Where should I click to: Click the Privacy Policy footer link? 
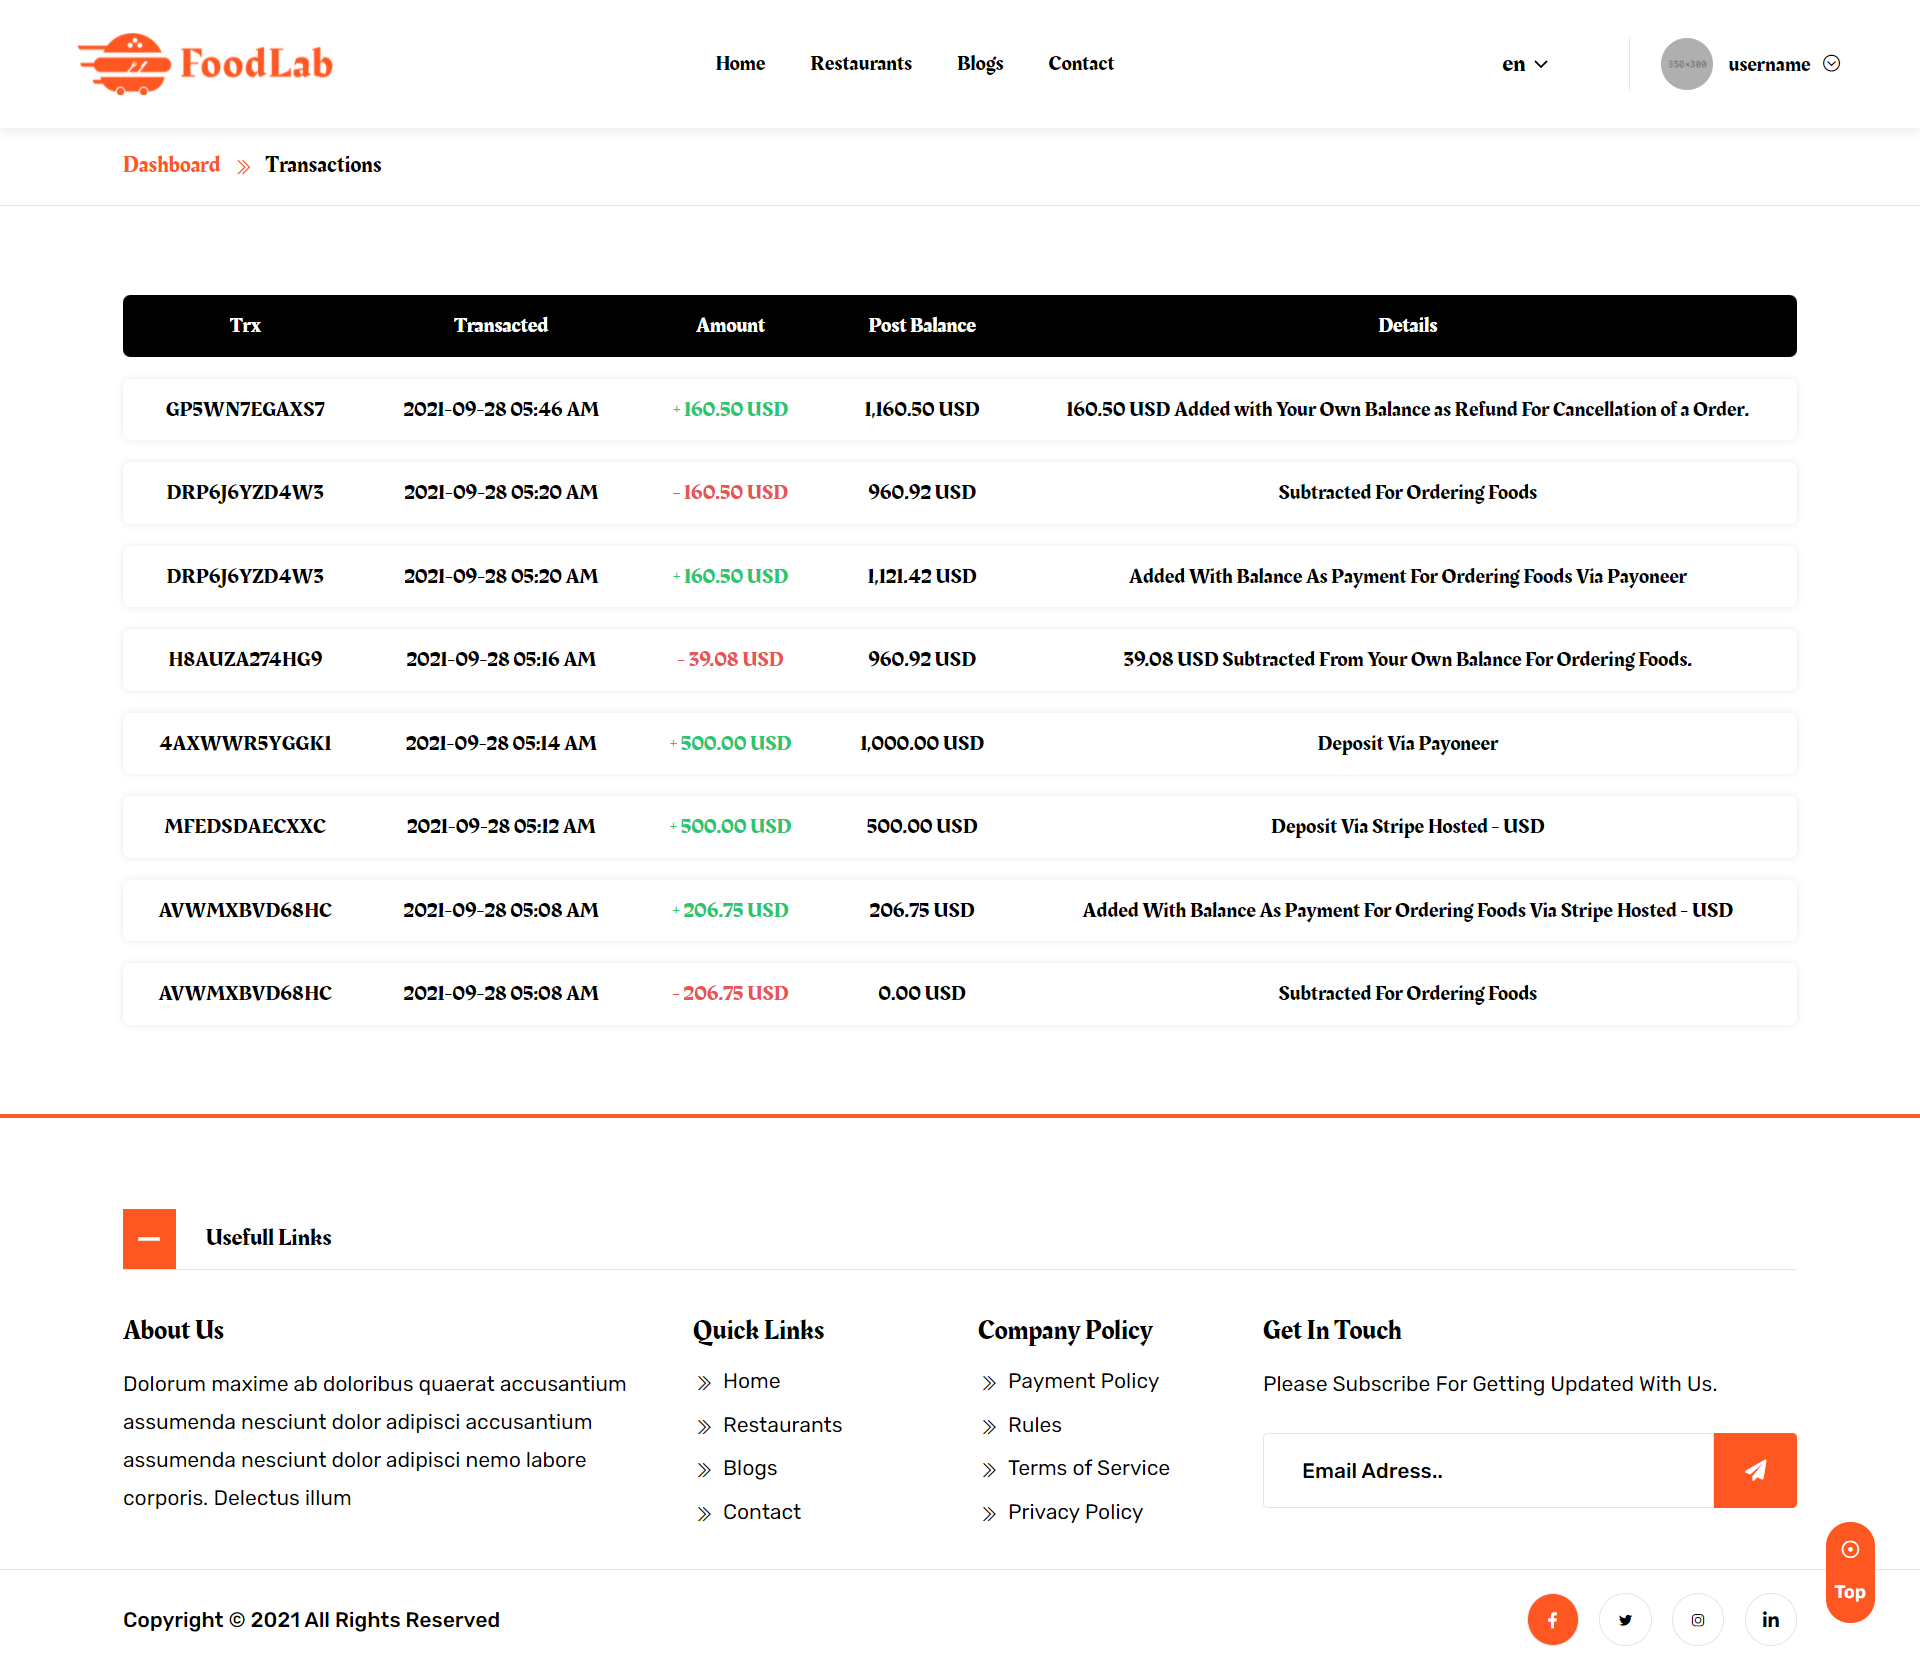tap(1074, 1512)
